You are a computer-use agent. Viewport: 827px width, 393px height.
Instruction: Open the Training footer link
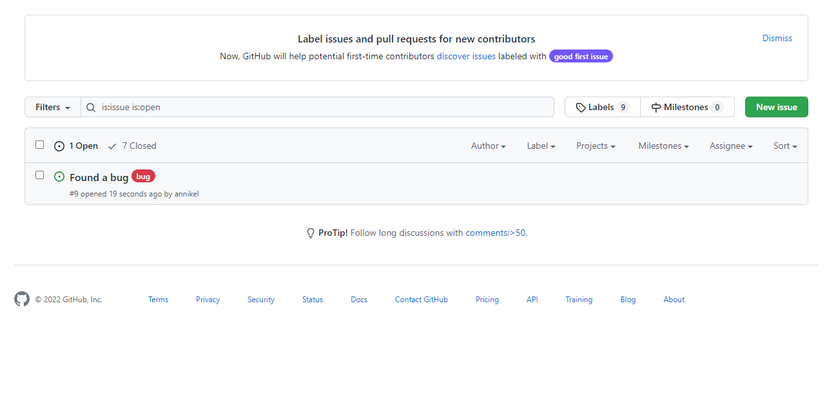[579, 300]
